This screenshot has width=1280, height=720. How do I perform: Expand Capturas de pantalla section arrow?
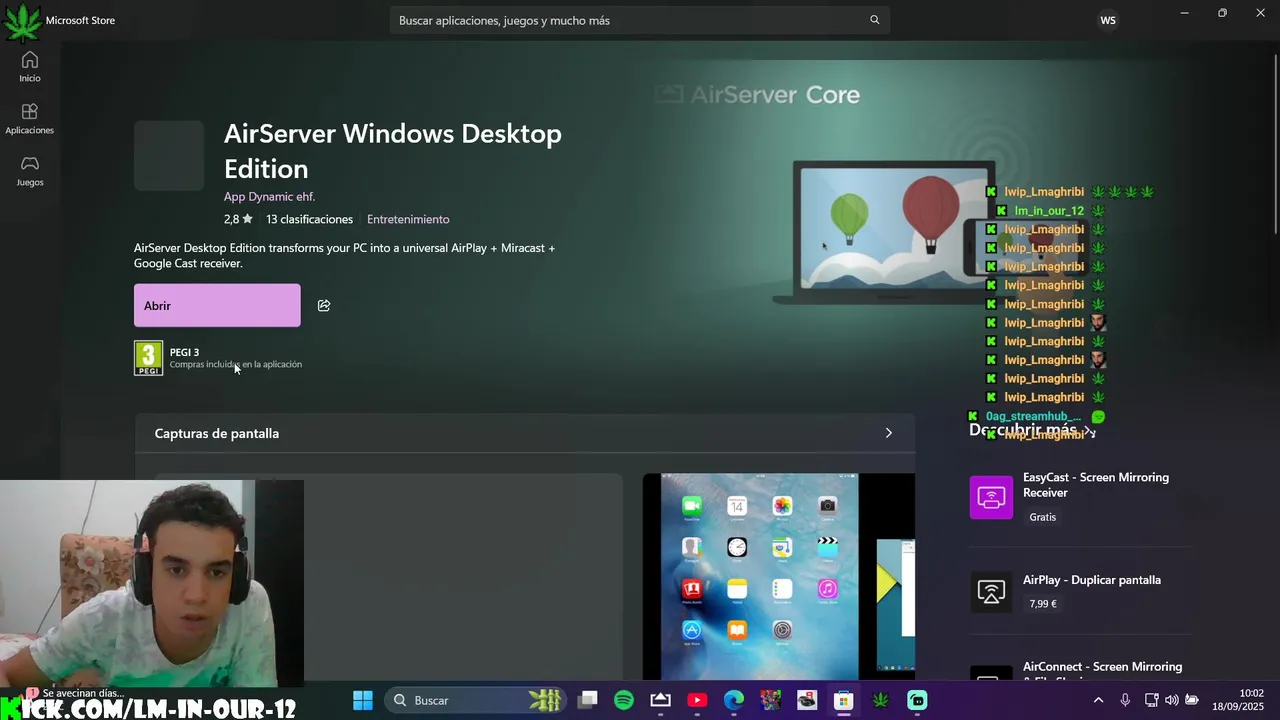point(888,433)
